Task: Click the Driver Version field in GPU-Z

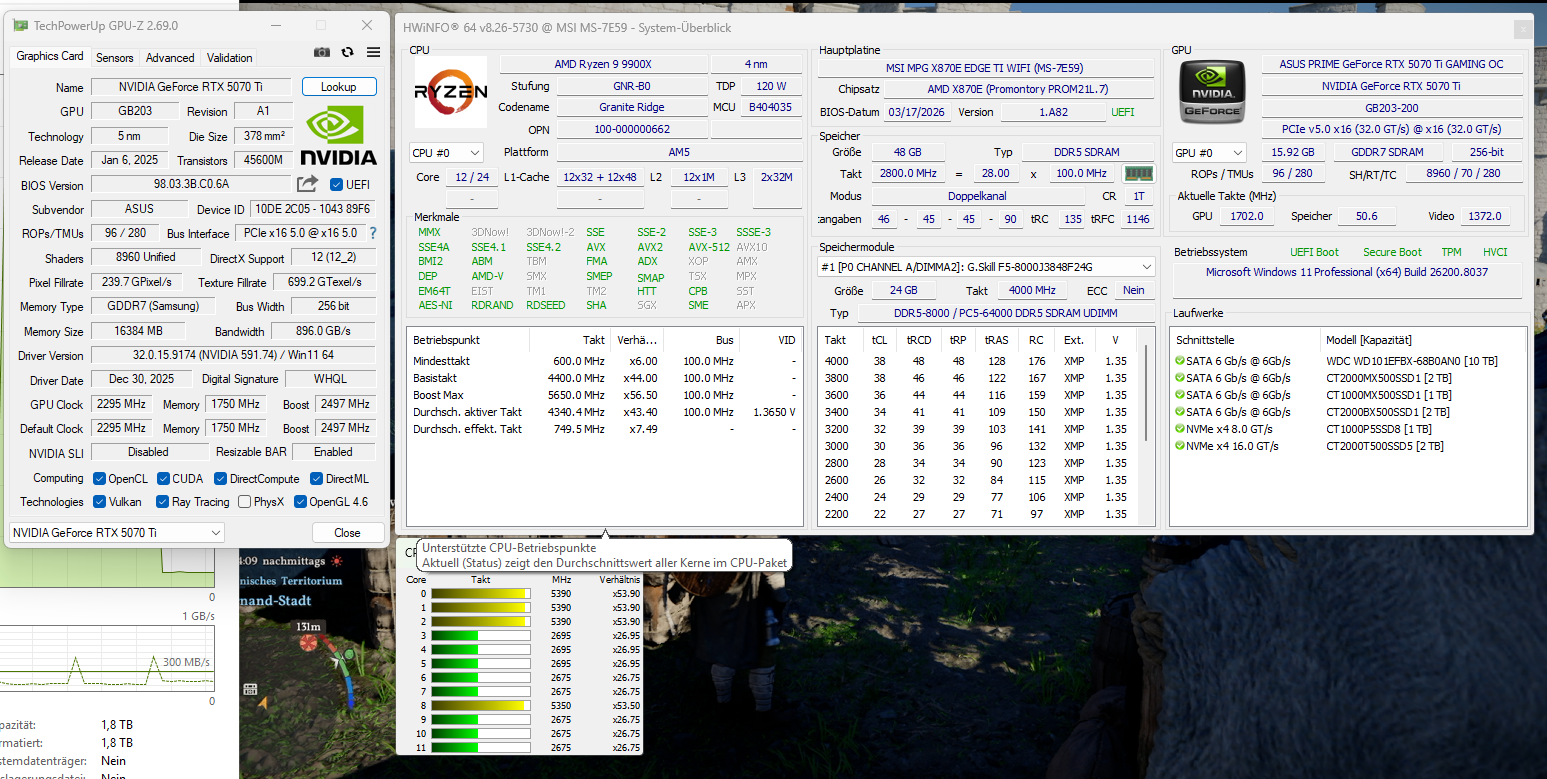Action: pyautogui.click(x=233, y=355)
